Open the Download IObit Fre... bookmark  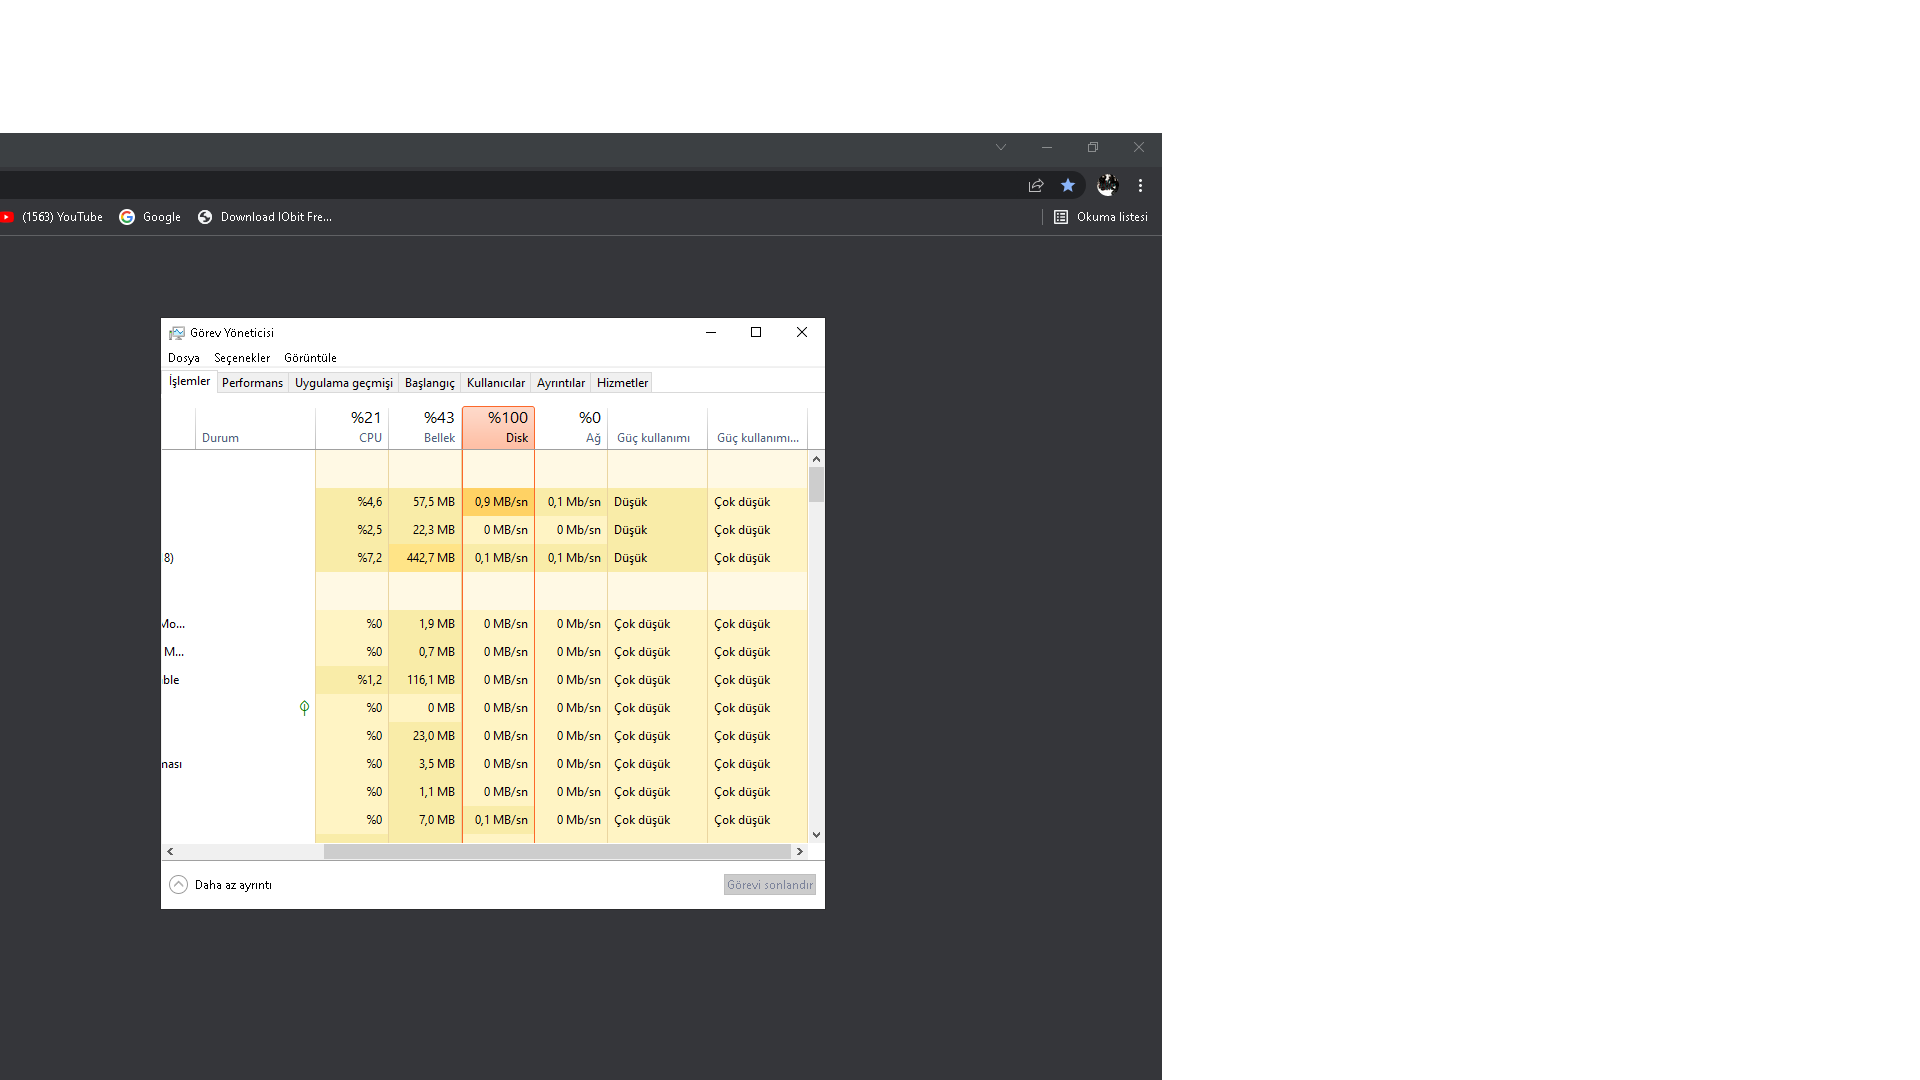tap(265, 217)
